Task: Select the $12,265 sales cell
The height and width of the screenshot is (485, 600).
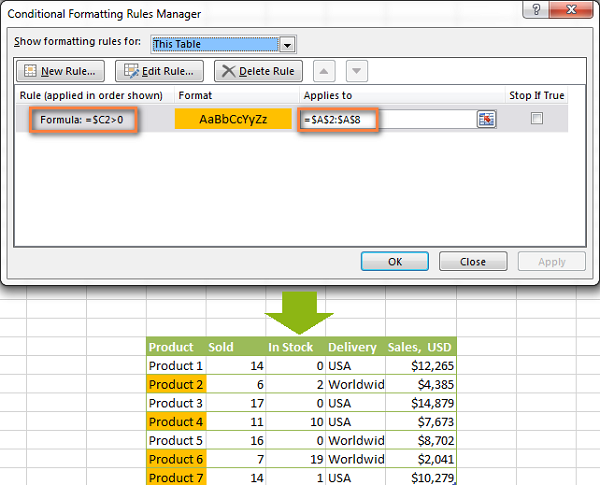Action: pyautogui.click(x=421, y=366)
